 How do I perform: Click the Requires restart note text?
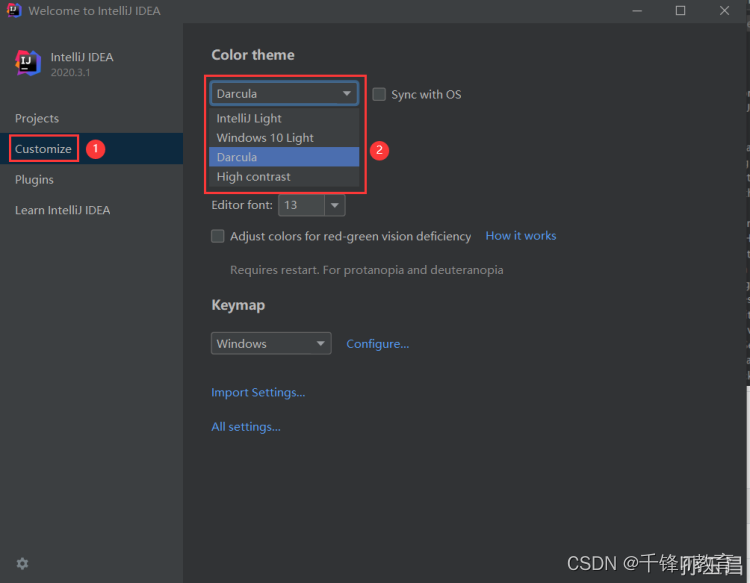click(x=366, y=270)
